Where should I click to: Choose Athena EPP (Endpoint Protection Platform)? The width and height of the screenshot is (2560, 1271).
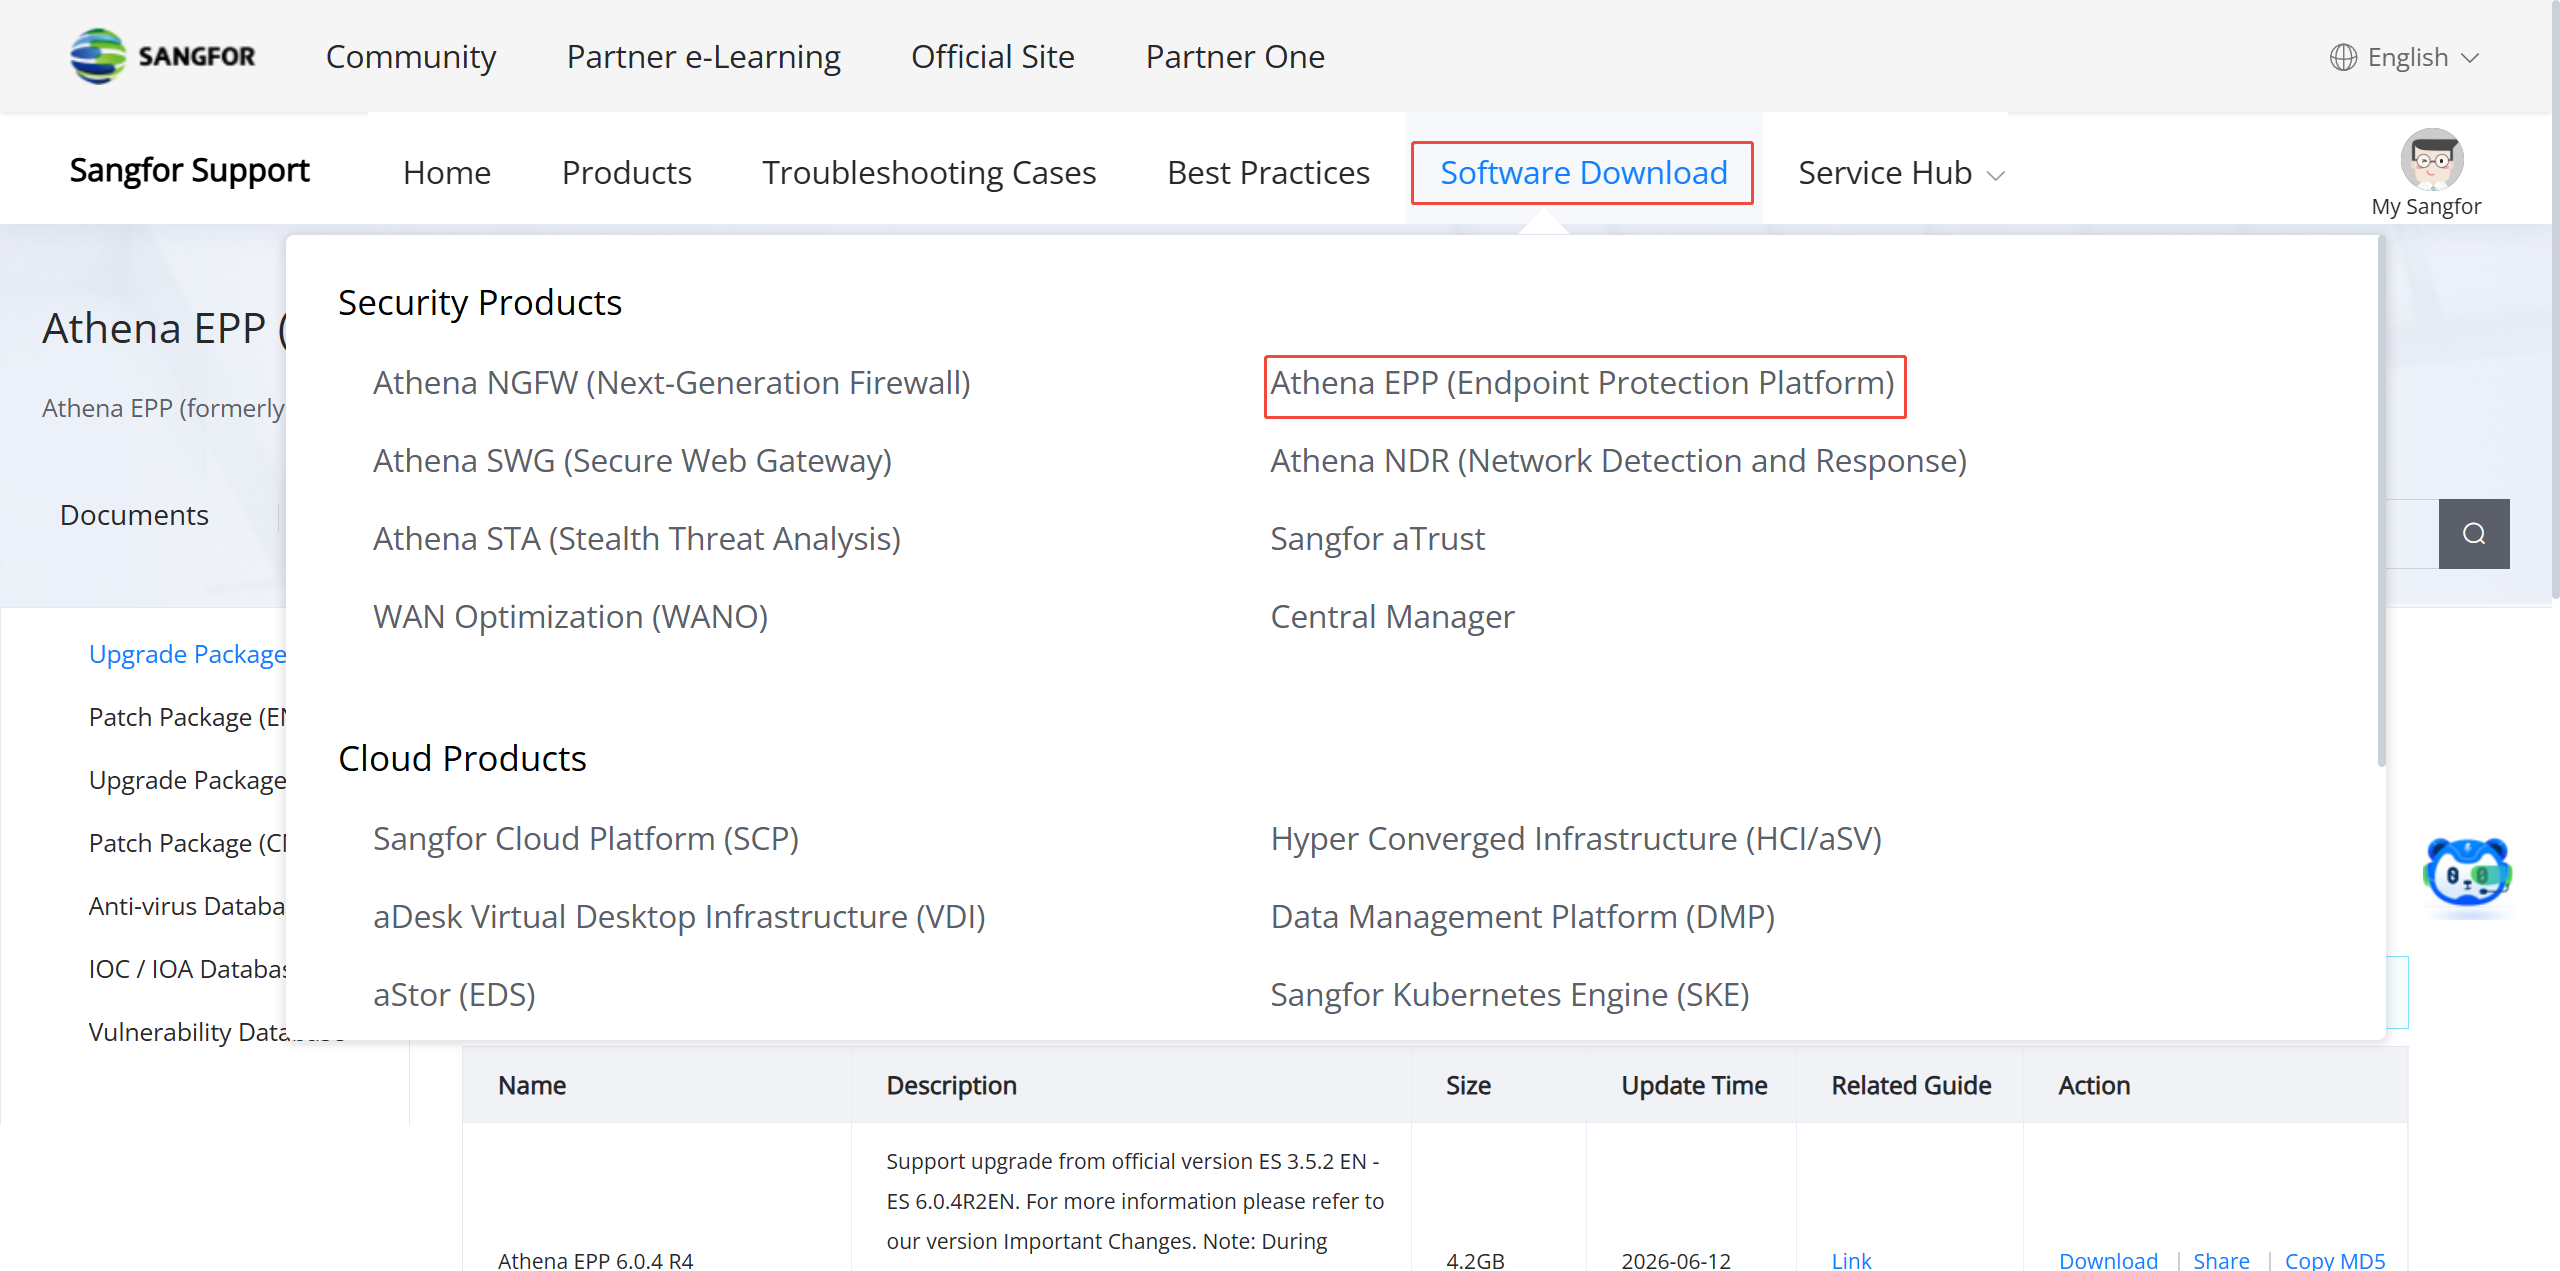(1583, 383)
